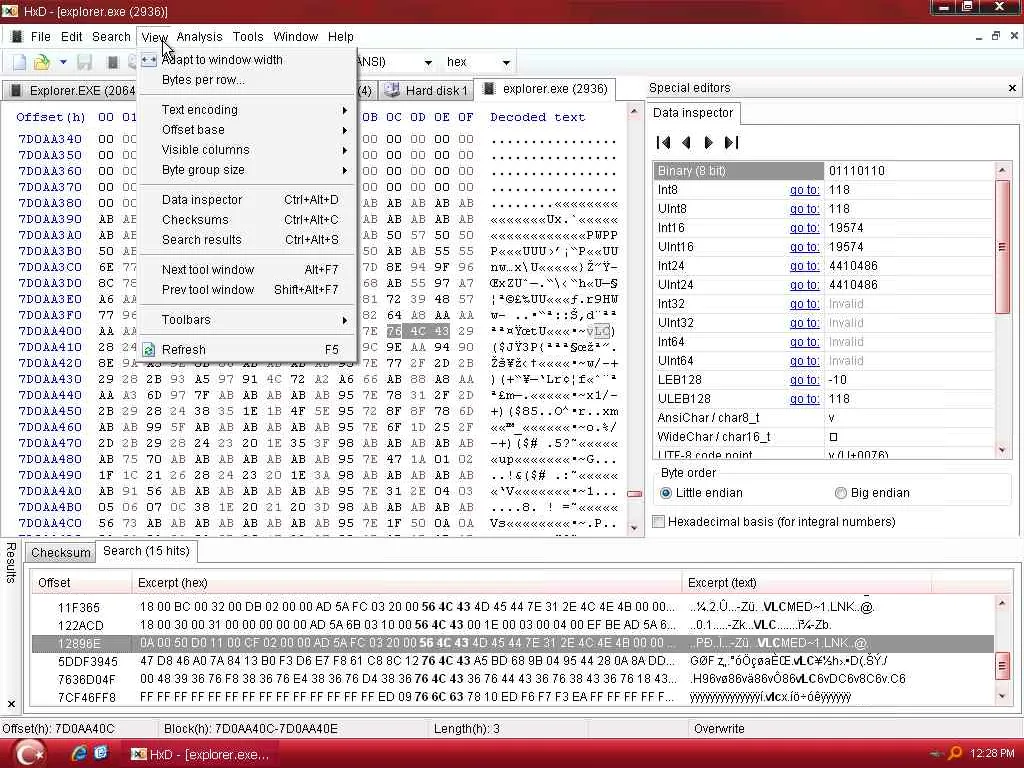
Task: Open the Tools menu
Action: [x=248, y=37]
